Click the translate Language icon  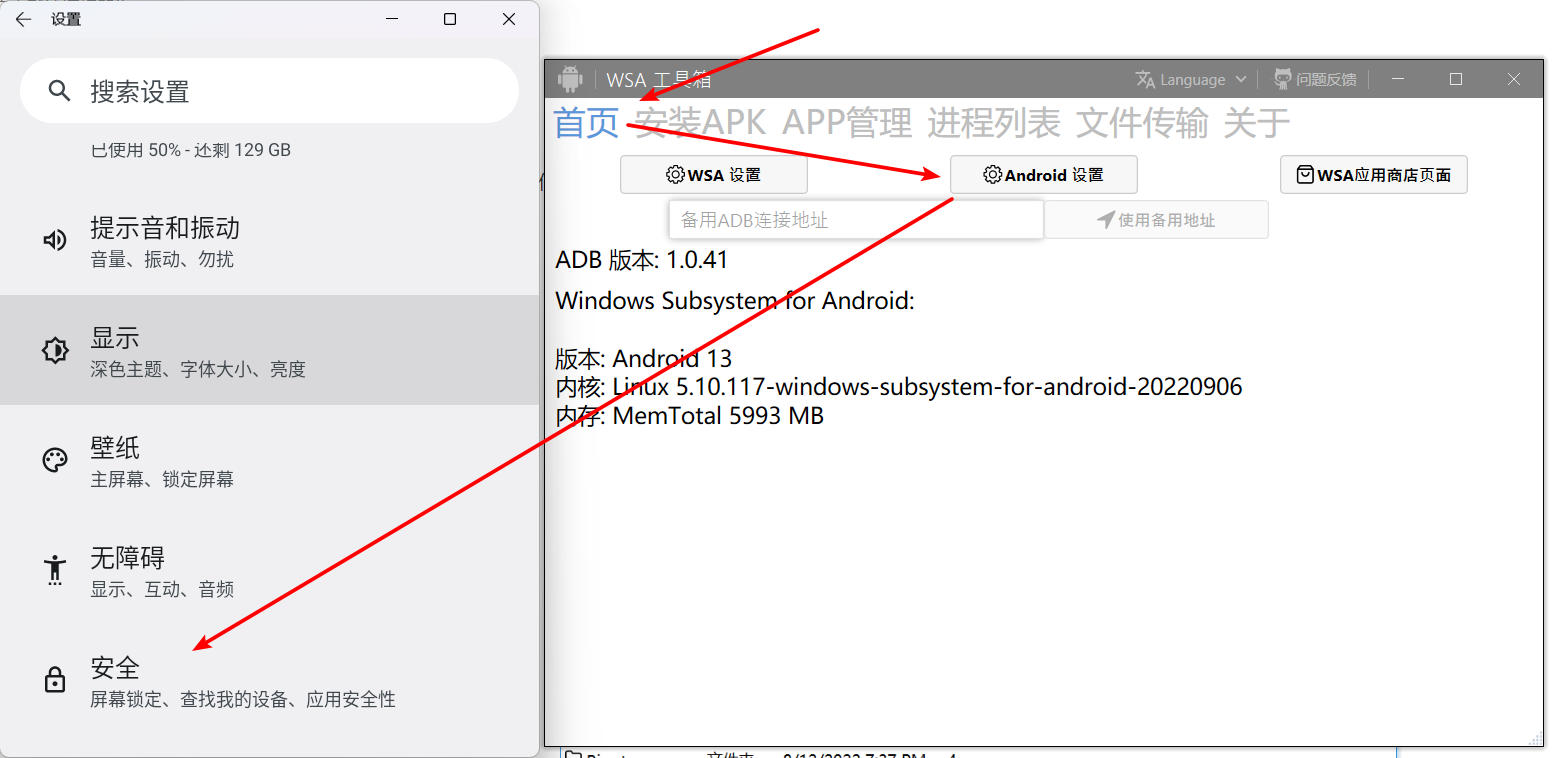1145,79
